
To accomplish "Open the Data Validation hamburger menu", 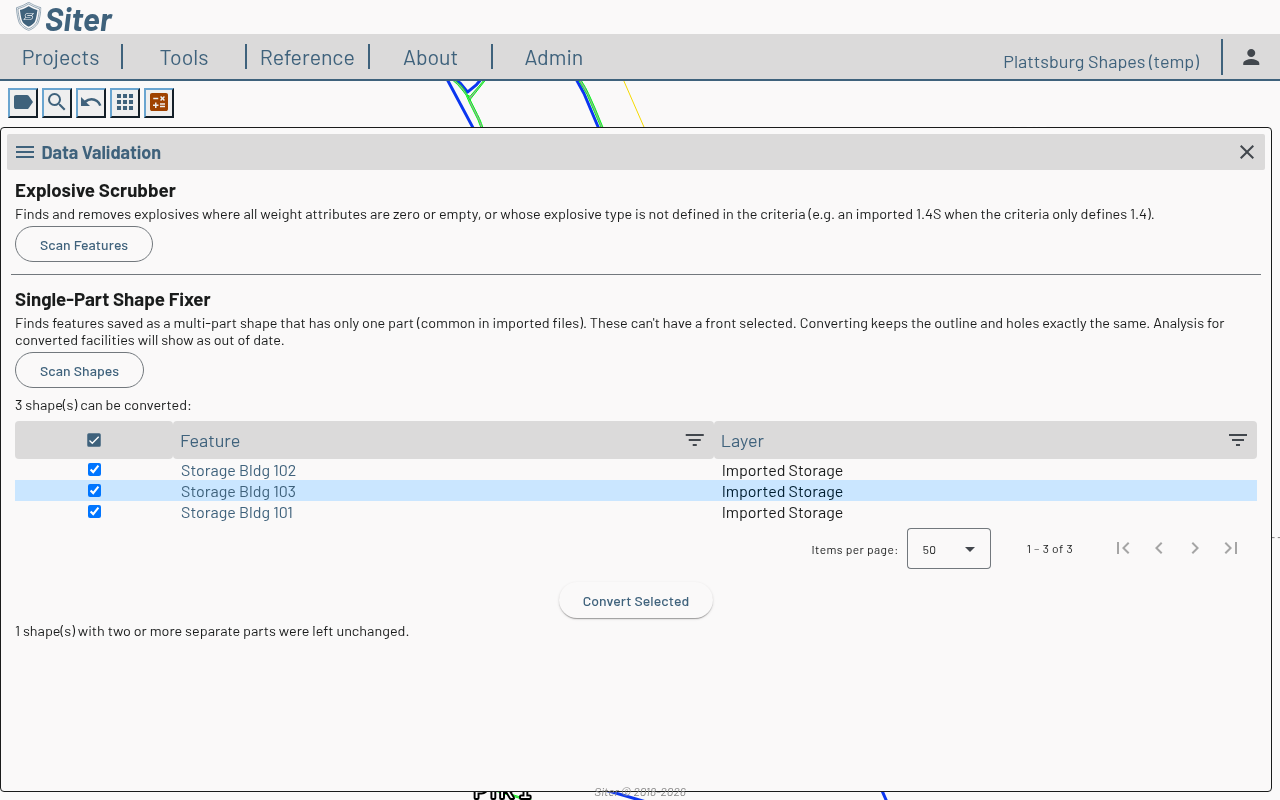I will pyautogui.click(x=25, y=152).
